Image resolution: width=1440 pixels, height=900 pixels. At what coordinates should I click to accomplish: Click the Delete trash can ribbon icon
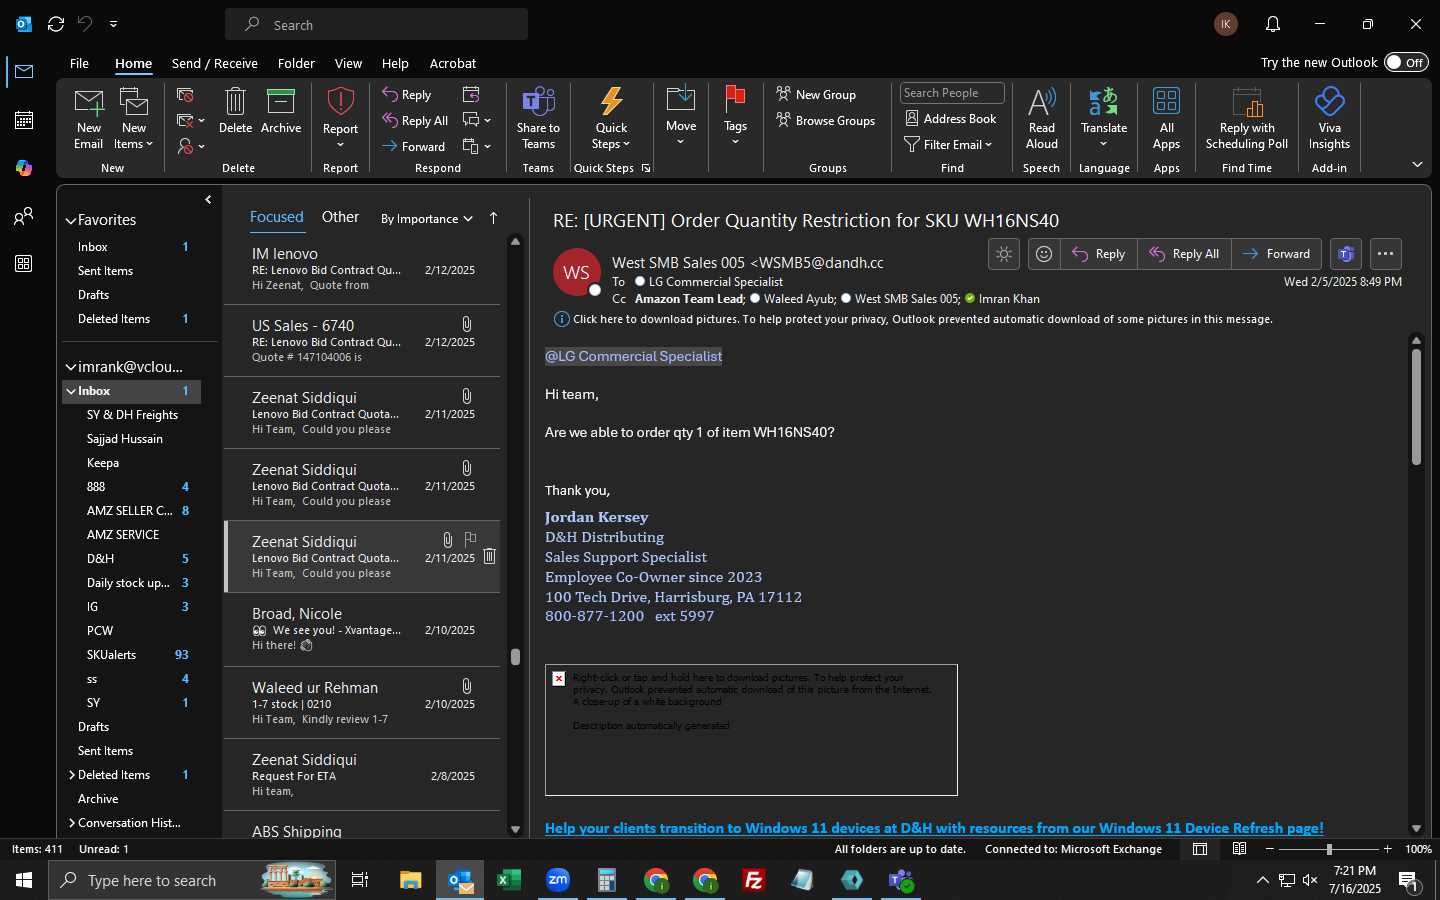[x=235, y=110]
